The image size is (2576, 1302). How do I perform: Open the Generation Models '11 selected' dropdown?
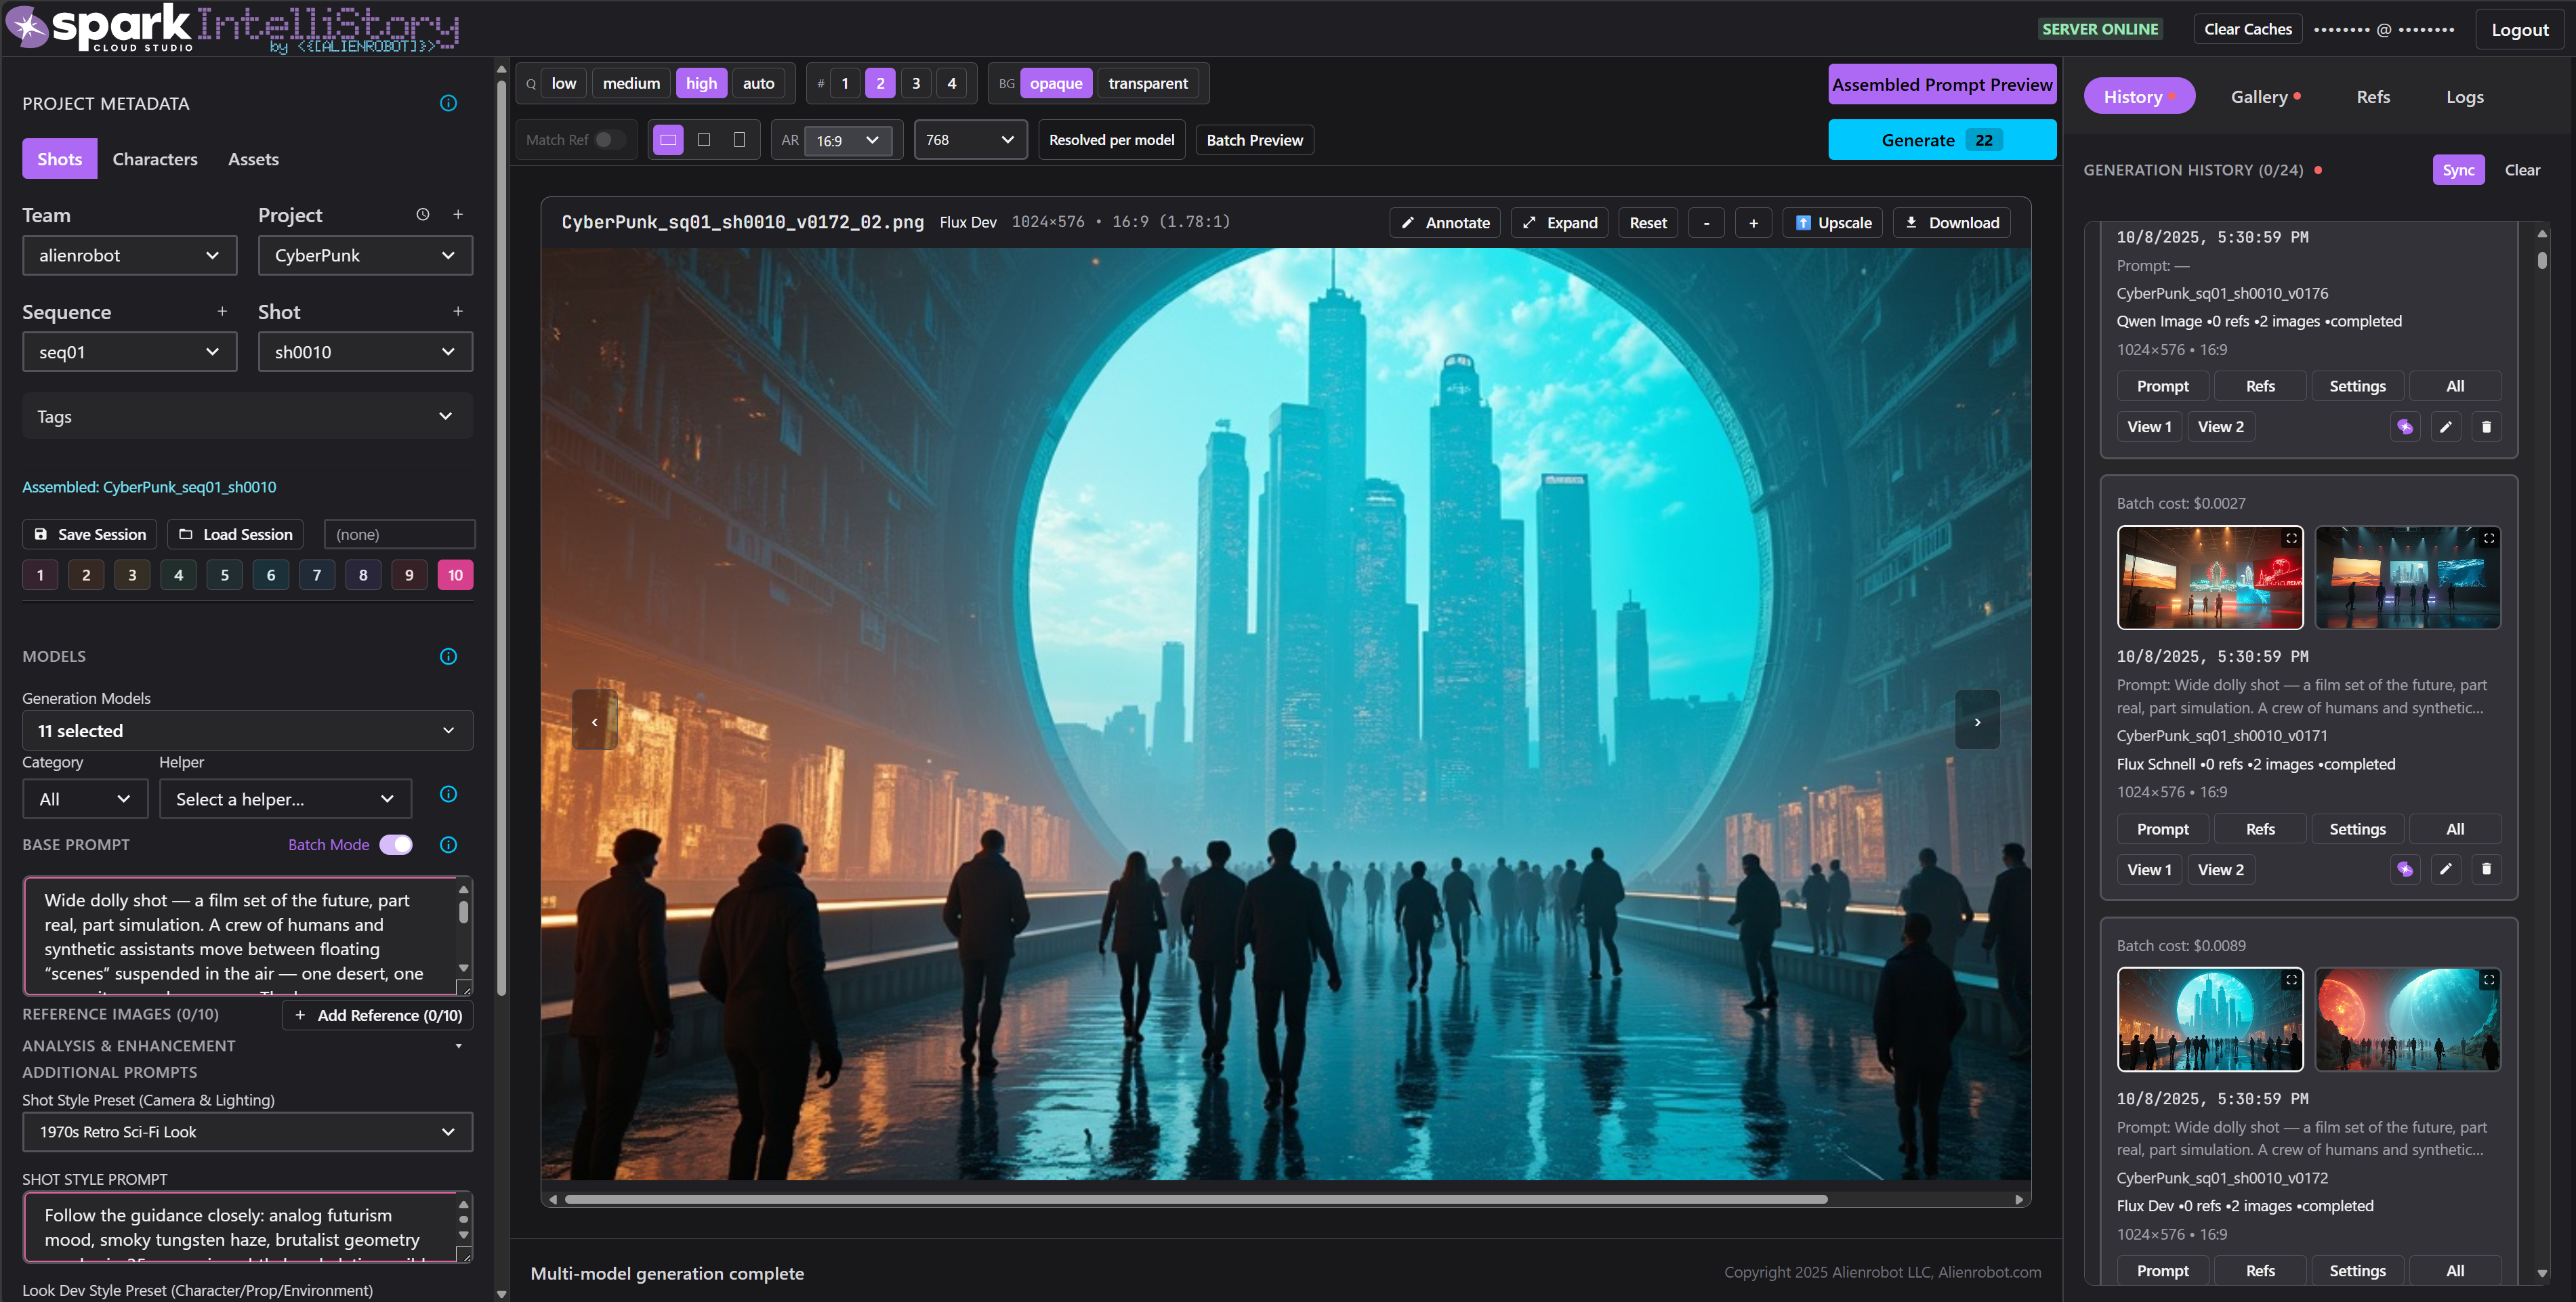coord(247,730)
